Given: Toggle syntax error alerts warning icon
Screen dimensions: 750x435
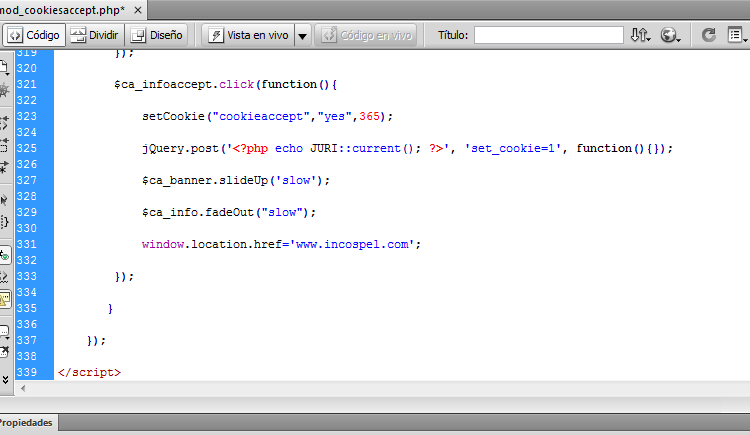Looking at the screenshot, I should pyautogui.click(x=5, y=300).
